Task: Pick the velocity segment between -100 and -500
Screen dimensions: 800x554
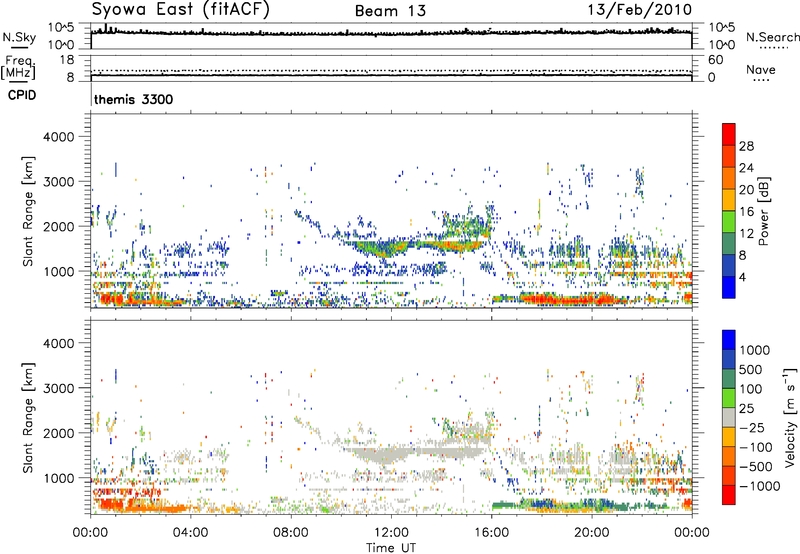Action: coord(729,456)
